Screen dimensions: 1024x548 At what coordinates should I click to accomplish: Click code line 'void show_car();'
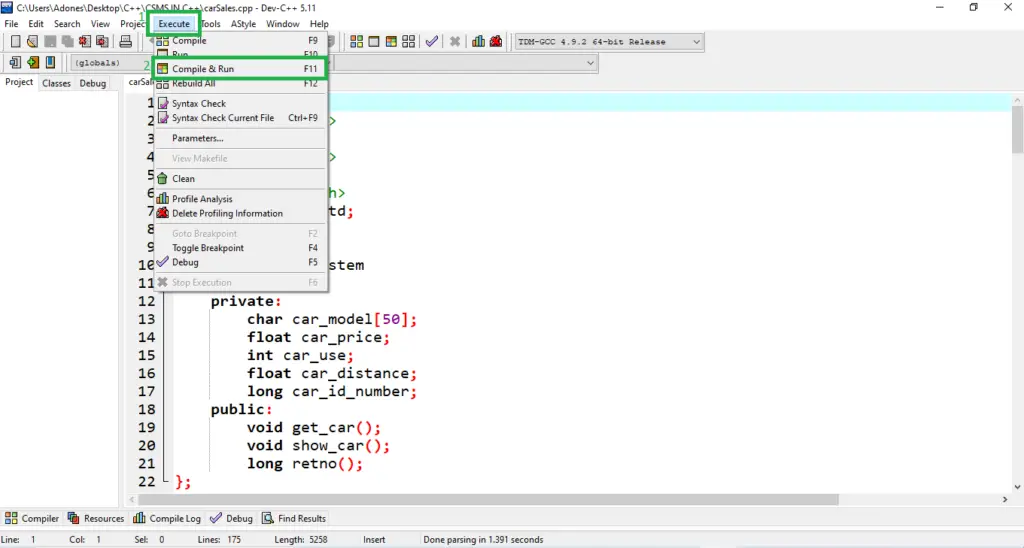318,445
